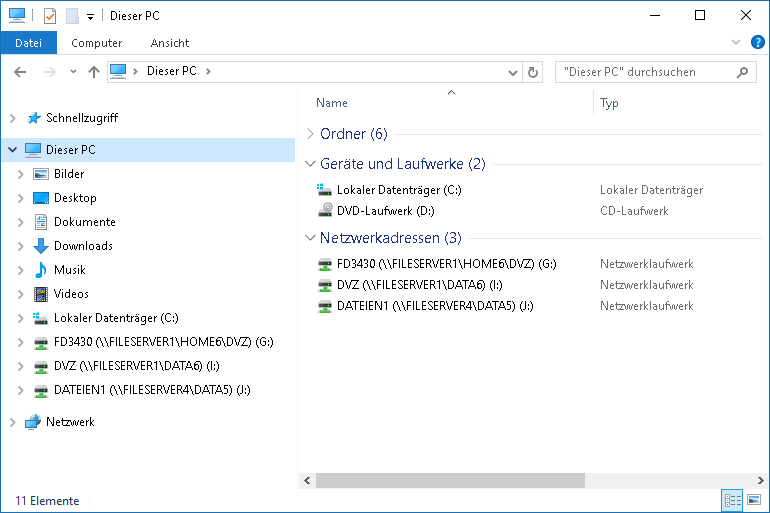770x513 pixels.
Task: Click the up-arrow navigation button
Action: [94, 72]
